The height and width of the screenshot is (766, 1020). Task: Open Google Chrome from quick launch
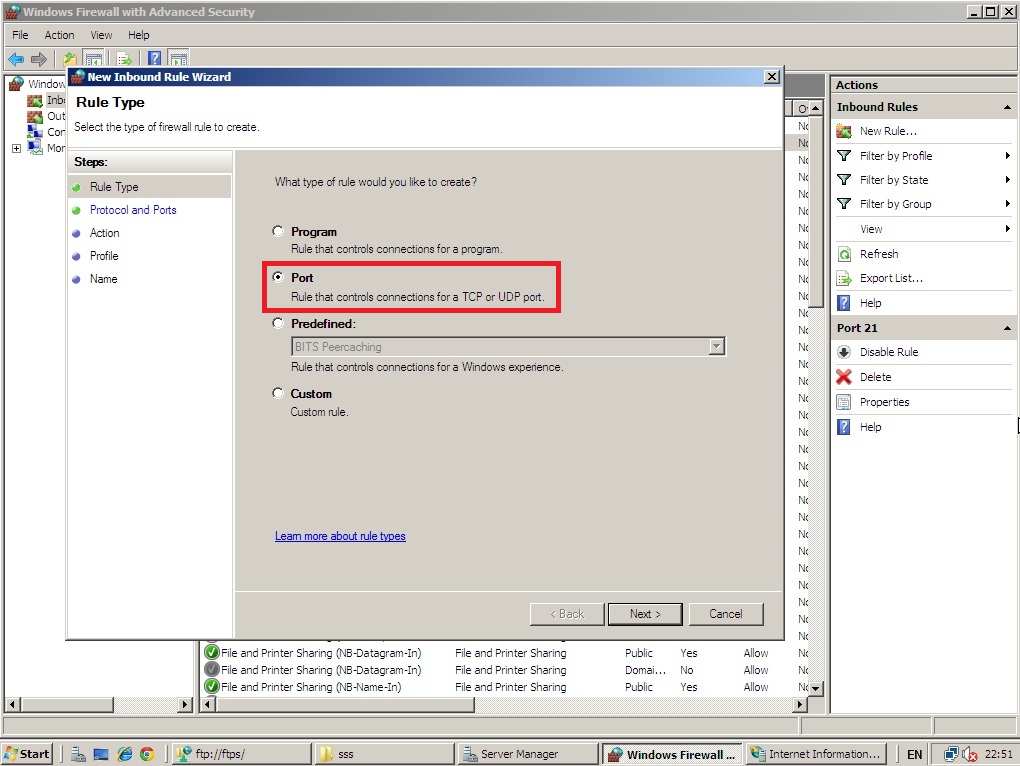click(x=147, y=754)
